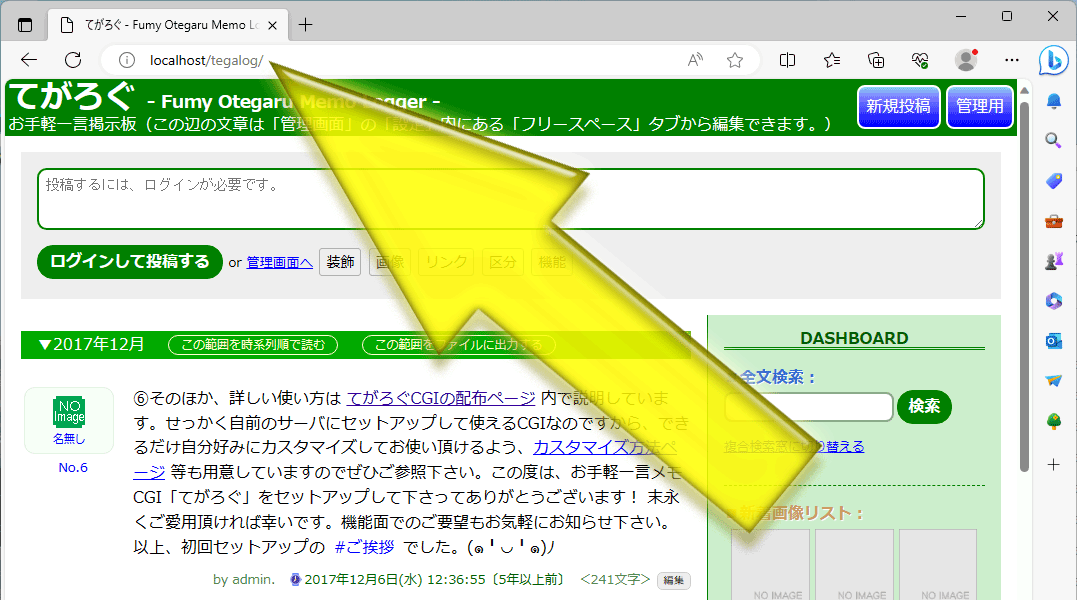
Task: Click the 画像 button
Action: click(x=390, y=262)
